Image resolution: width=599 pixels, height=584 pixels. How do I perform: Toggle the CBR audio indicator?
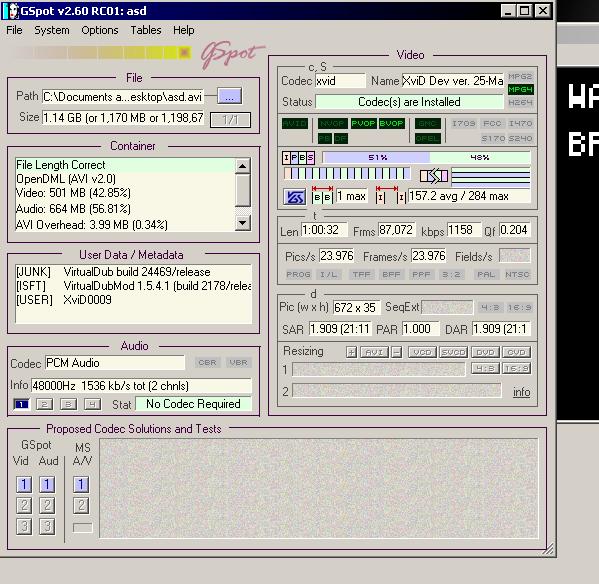[x=207, y=362]
